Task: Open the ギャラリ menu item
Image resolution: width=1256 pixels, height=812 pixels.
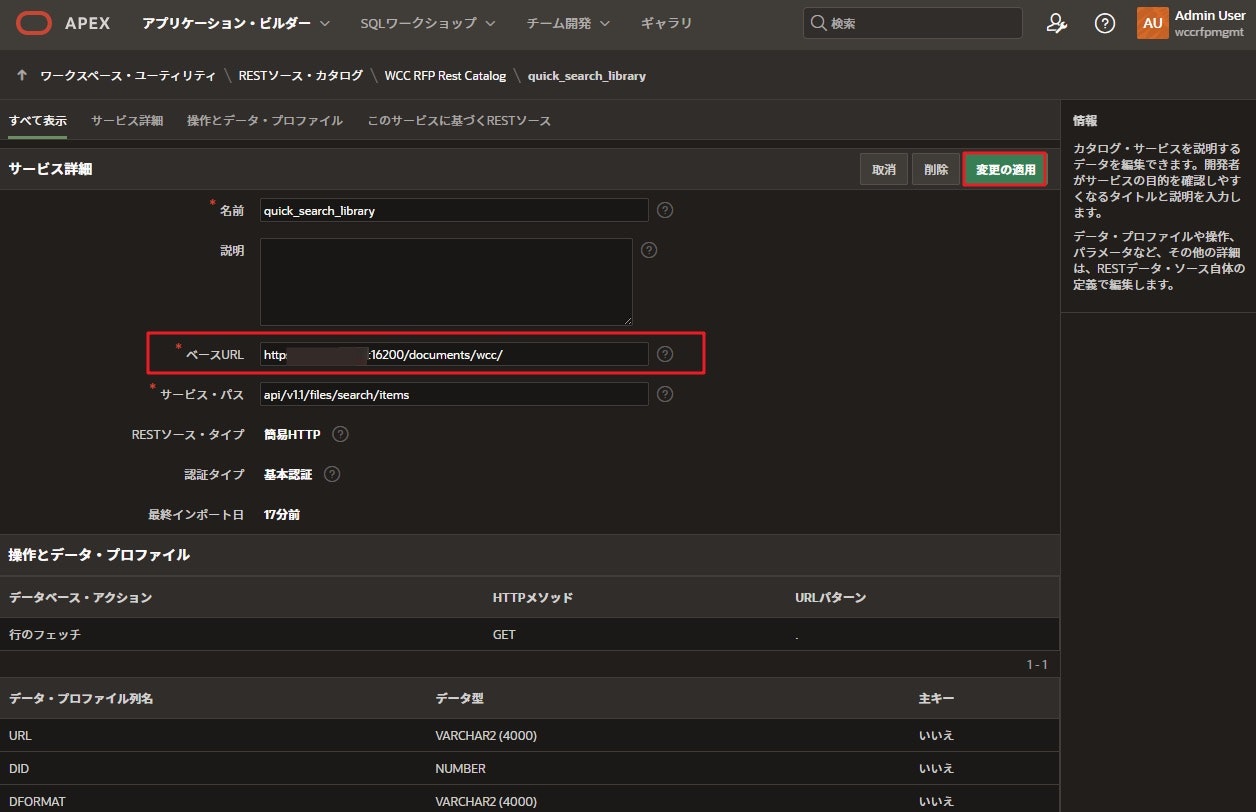Action: pyautogui.click(x=667, y=23)
